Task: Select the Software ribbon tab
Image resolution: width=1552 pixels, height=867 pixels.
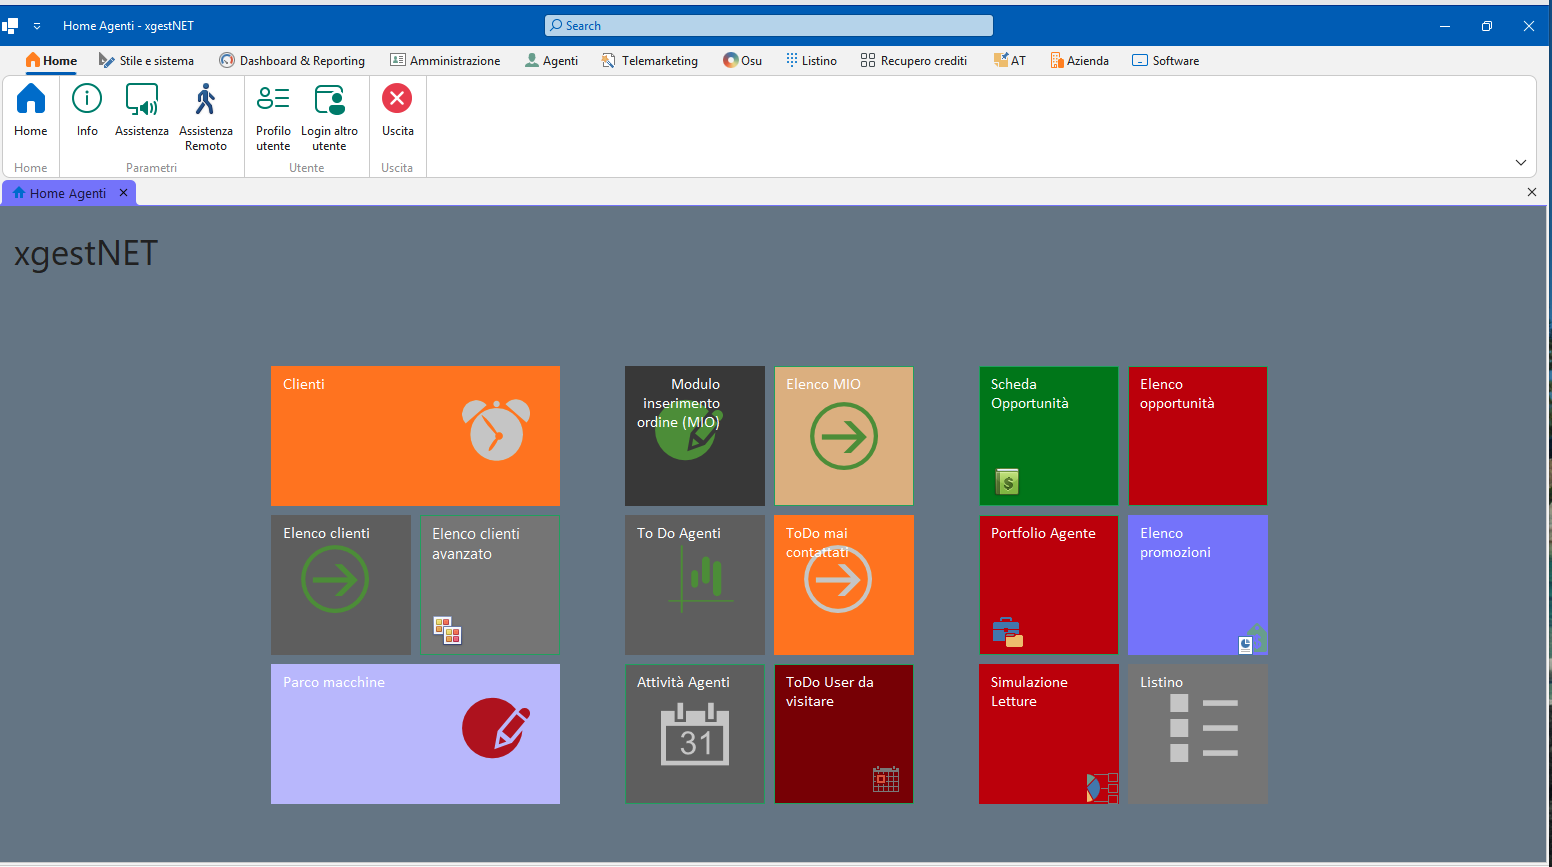Action: (x=1165, y=61)
